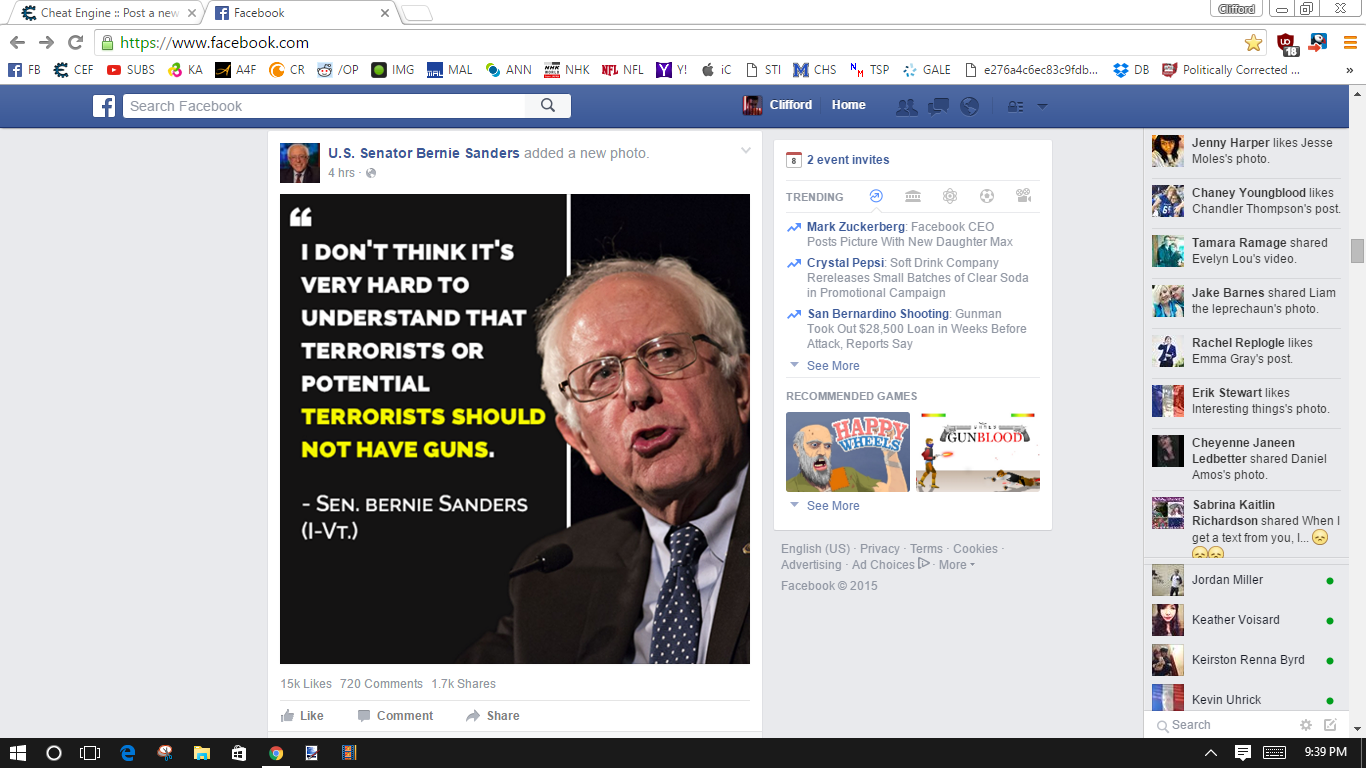Viewport: 1366px width, 768px height.
Task: Toggle the uBlock ad blocker extension
Action: [x=1283, y=44]
